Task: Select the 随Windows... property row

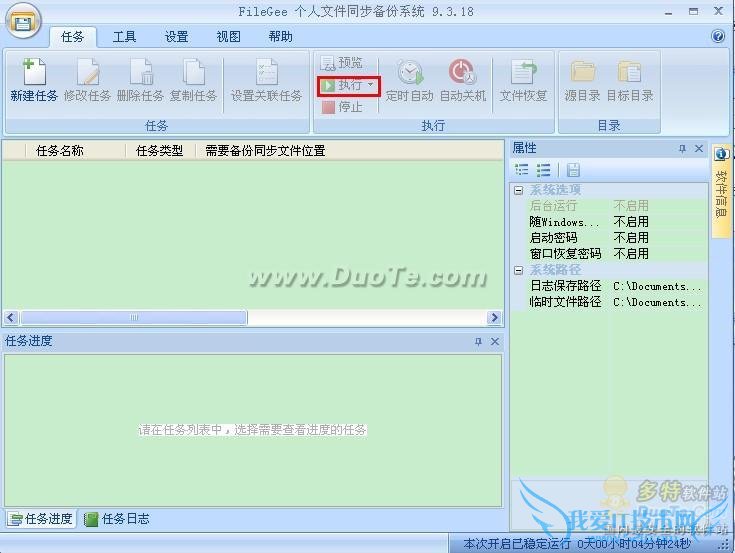Action: tap(616, 222)
